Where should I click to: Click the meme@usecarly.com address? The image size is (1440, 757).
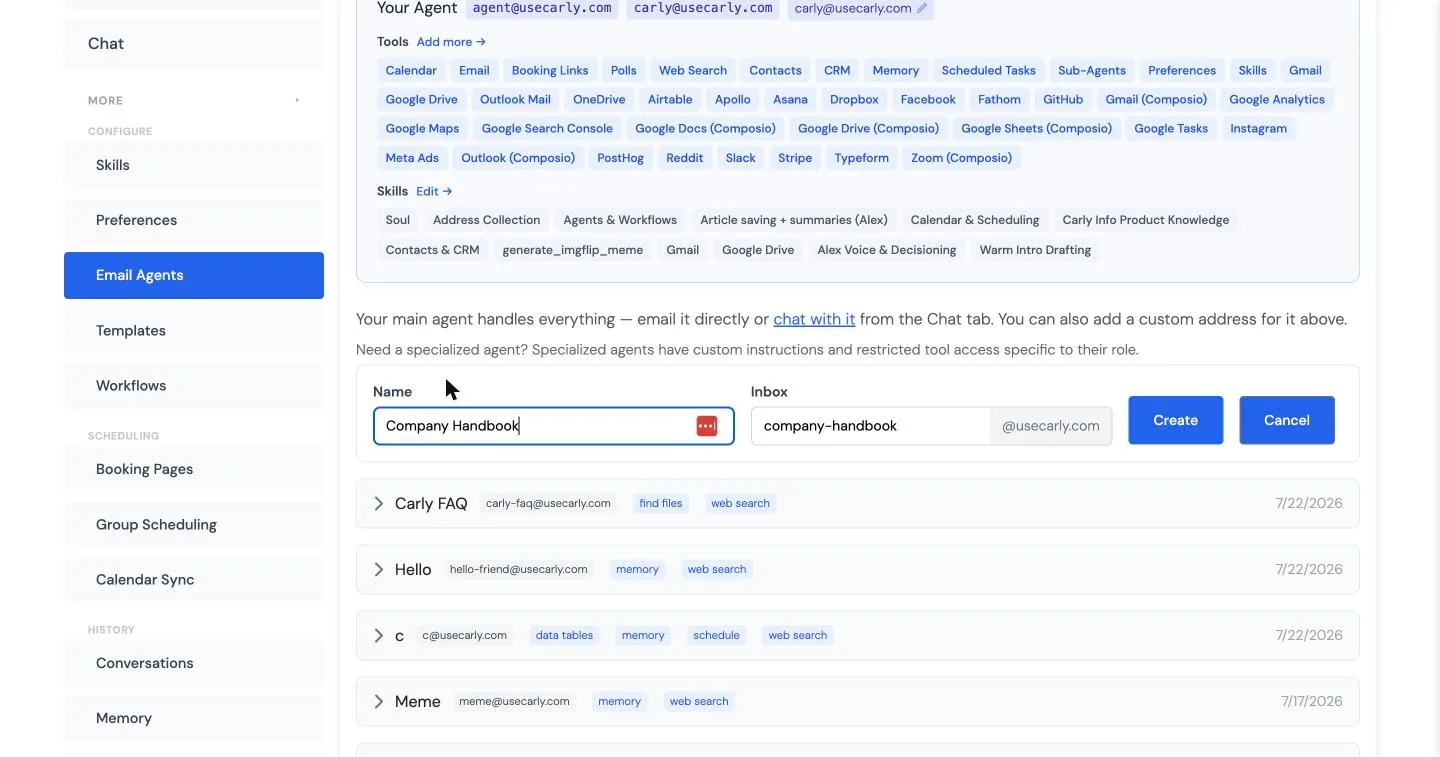pyautogui.click(x=514, y=702)
